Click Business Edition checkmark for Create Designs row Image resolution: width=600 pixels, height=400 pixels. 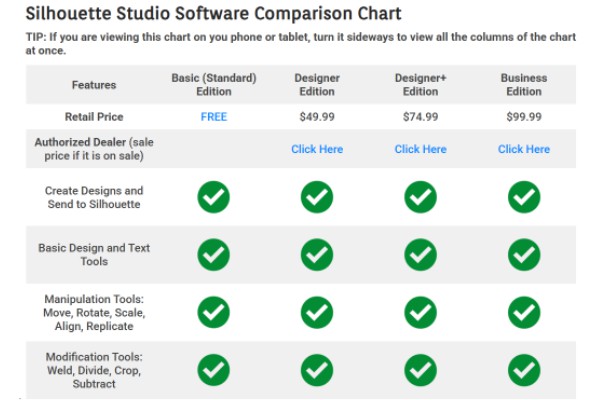[524, 197]
